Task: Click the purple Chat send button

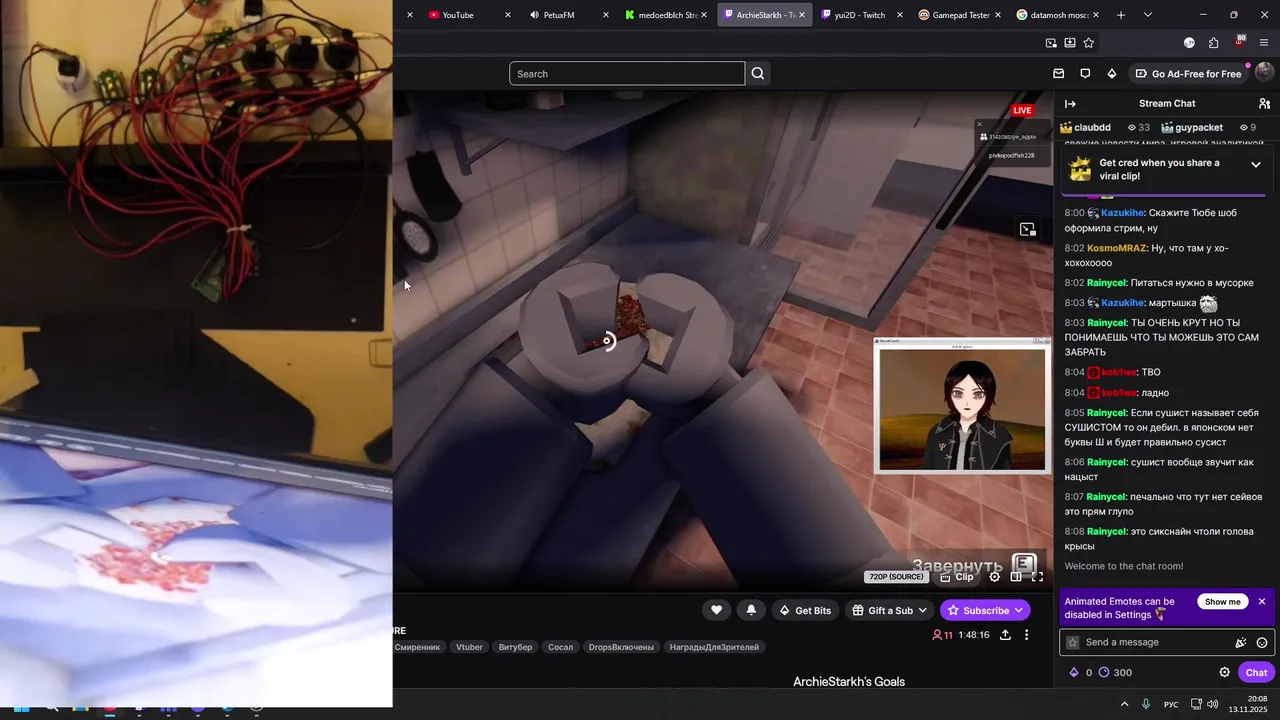Action: (1256, 673)
